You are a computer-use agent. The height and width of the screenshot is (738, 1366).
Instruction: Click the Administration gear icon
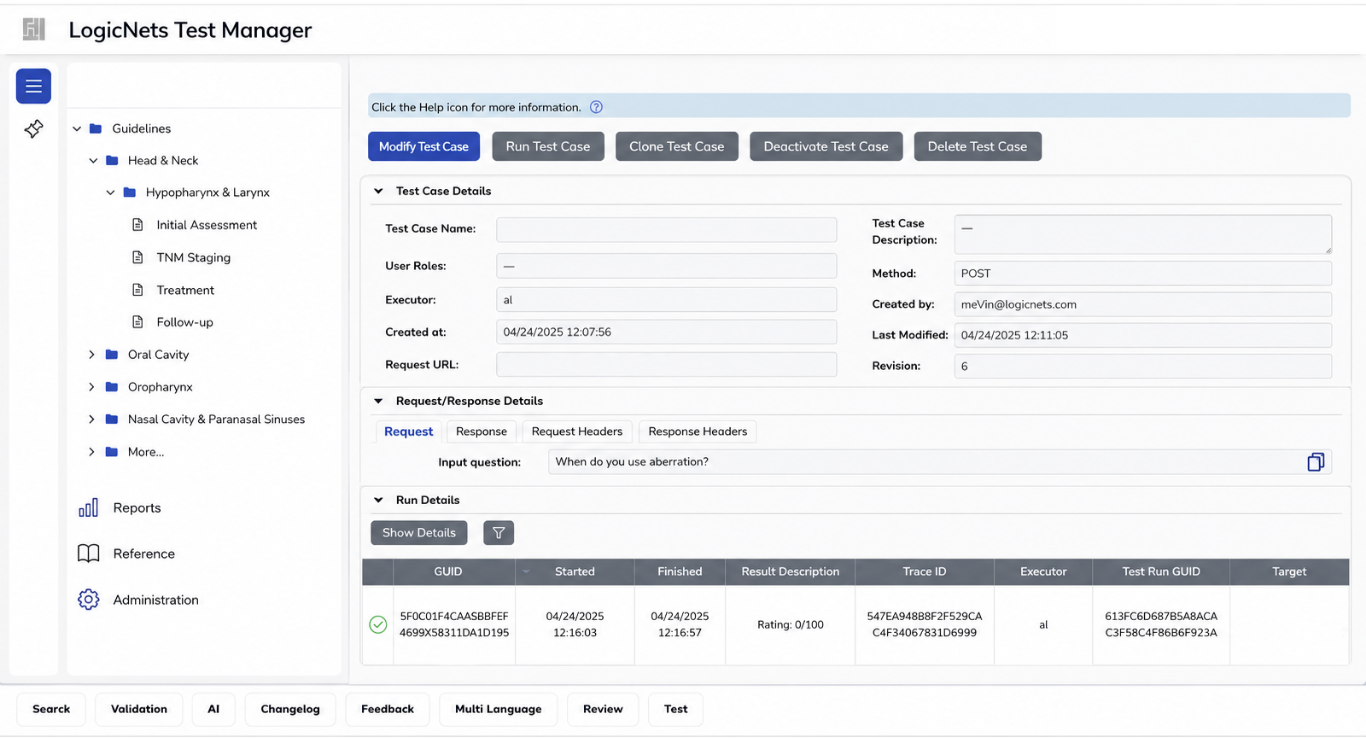[x=88, y=600]
